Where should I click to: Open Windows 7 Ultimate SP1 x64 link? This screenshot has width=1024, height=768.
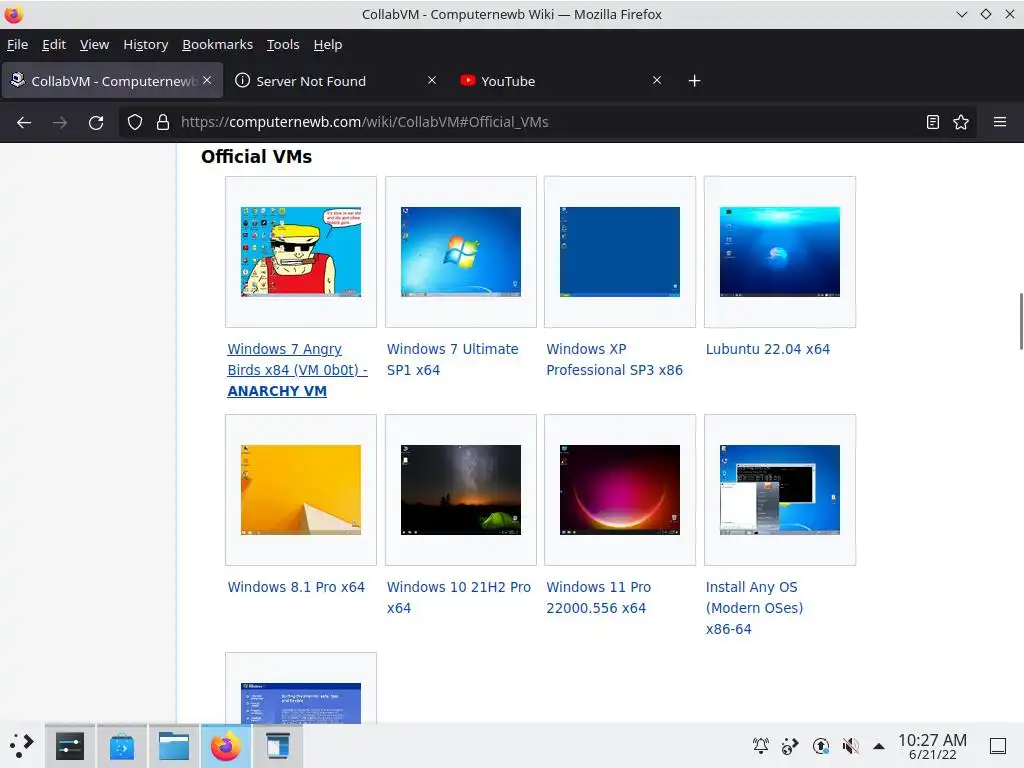pos(453,359)
